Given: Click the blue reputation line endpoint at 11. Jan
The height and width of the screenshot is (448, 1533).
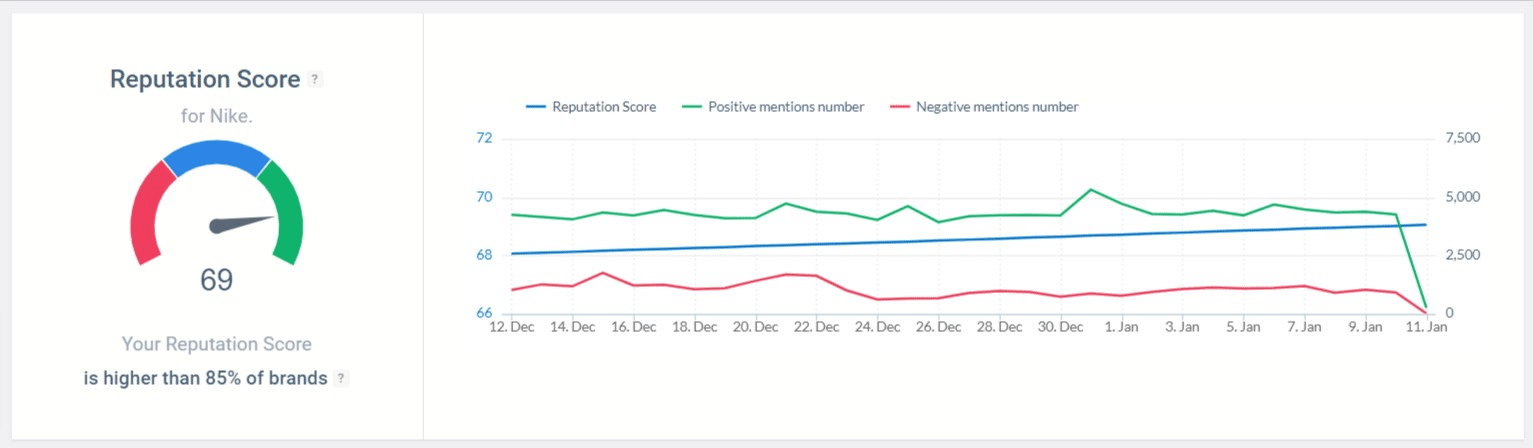Looking at the screenshot, I should coord(1425,224).
